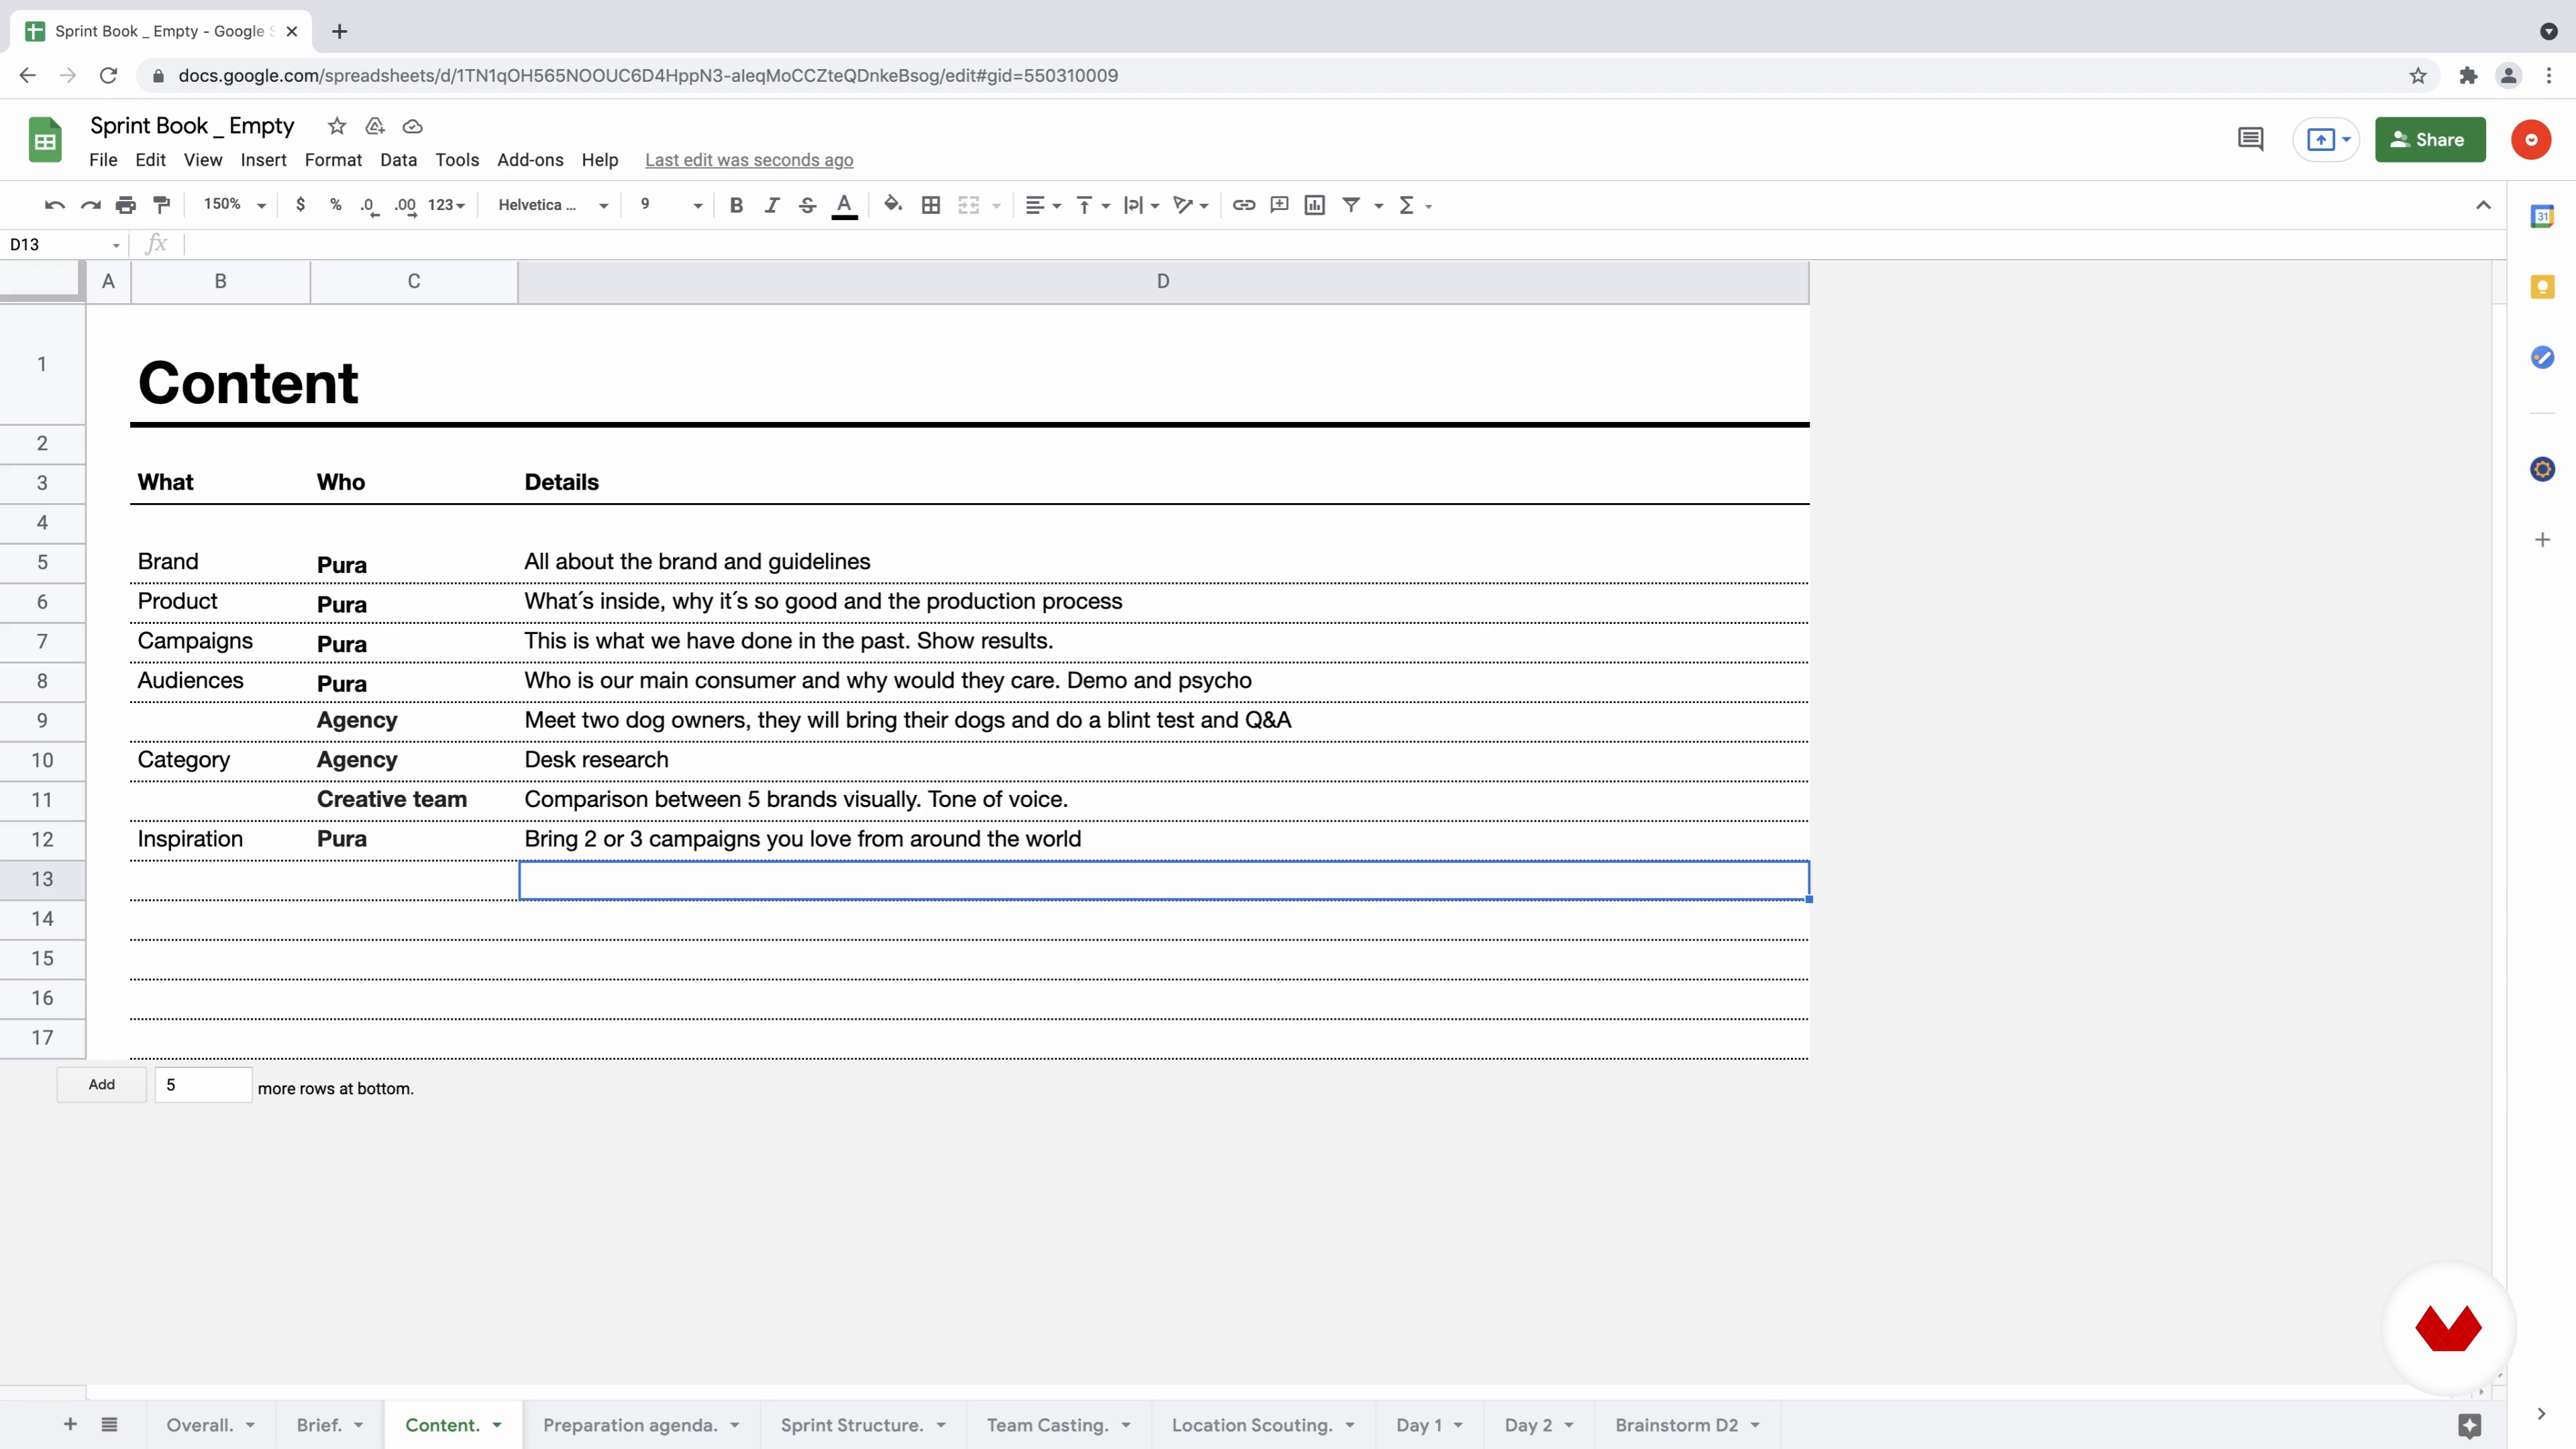This screenshot has height=1449, width=2576.
Task: Decrease decimal places
Action: [369, 205]
